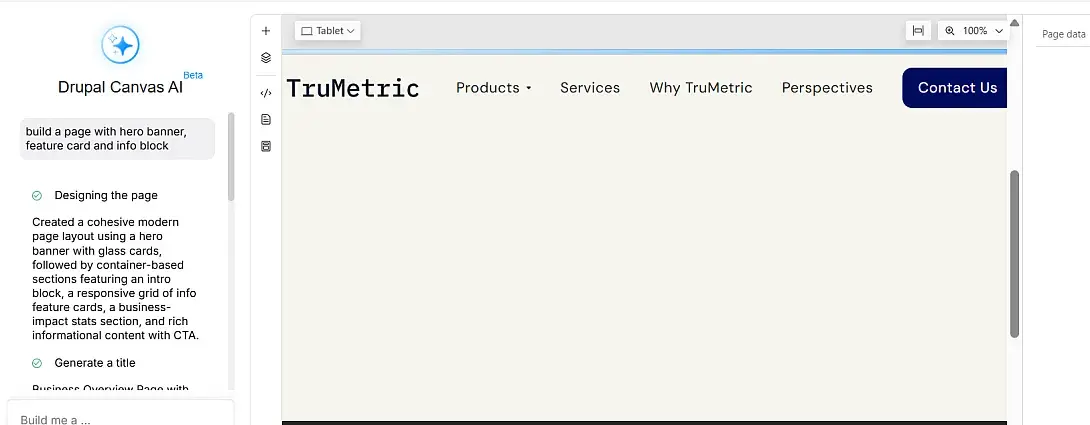Open the add component plus icon

point(266,31)
